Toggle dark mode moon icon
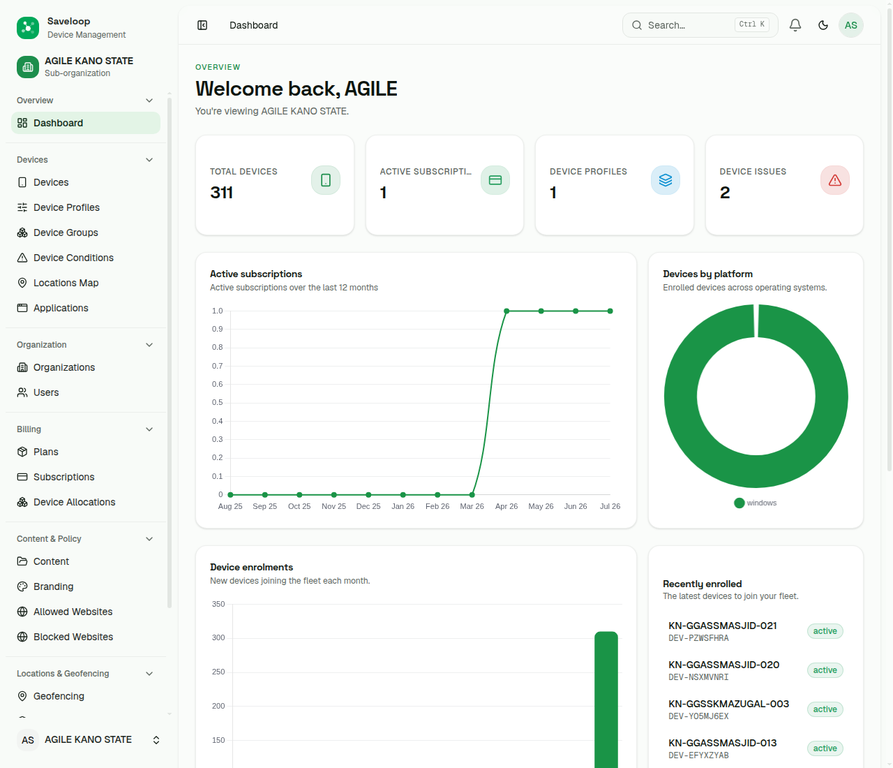Viewport: 893px width, 768px height. pyautogui.click(x=823, y=25)
